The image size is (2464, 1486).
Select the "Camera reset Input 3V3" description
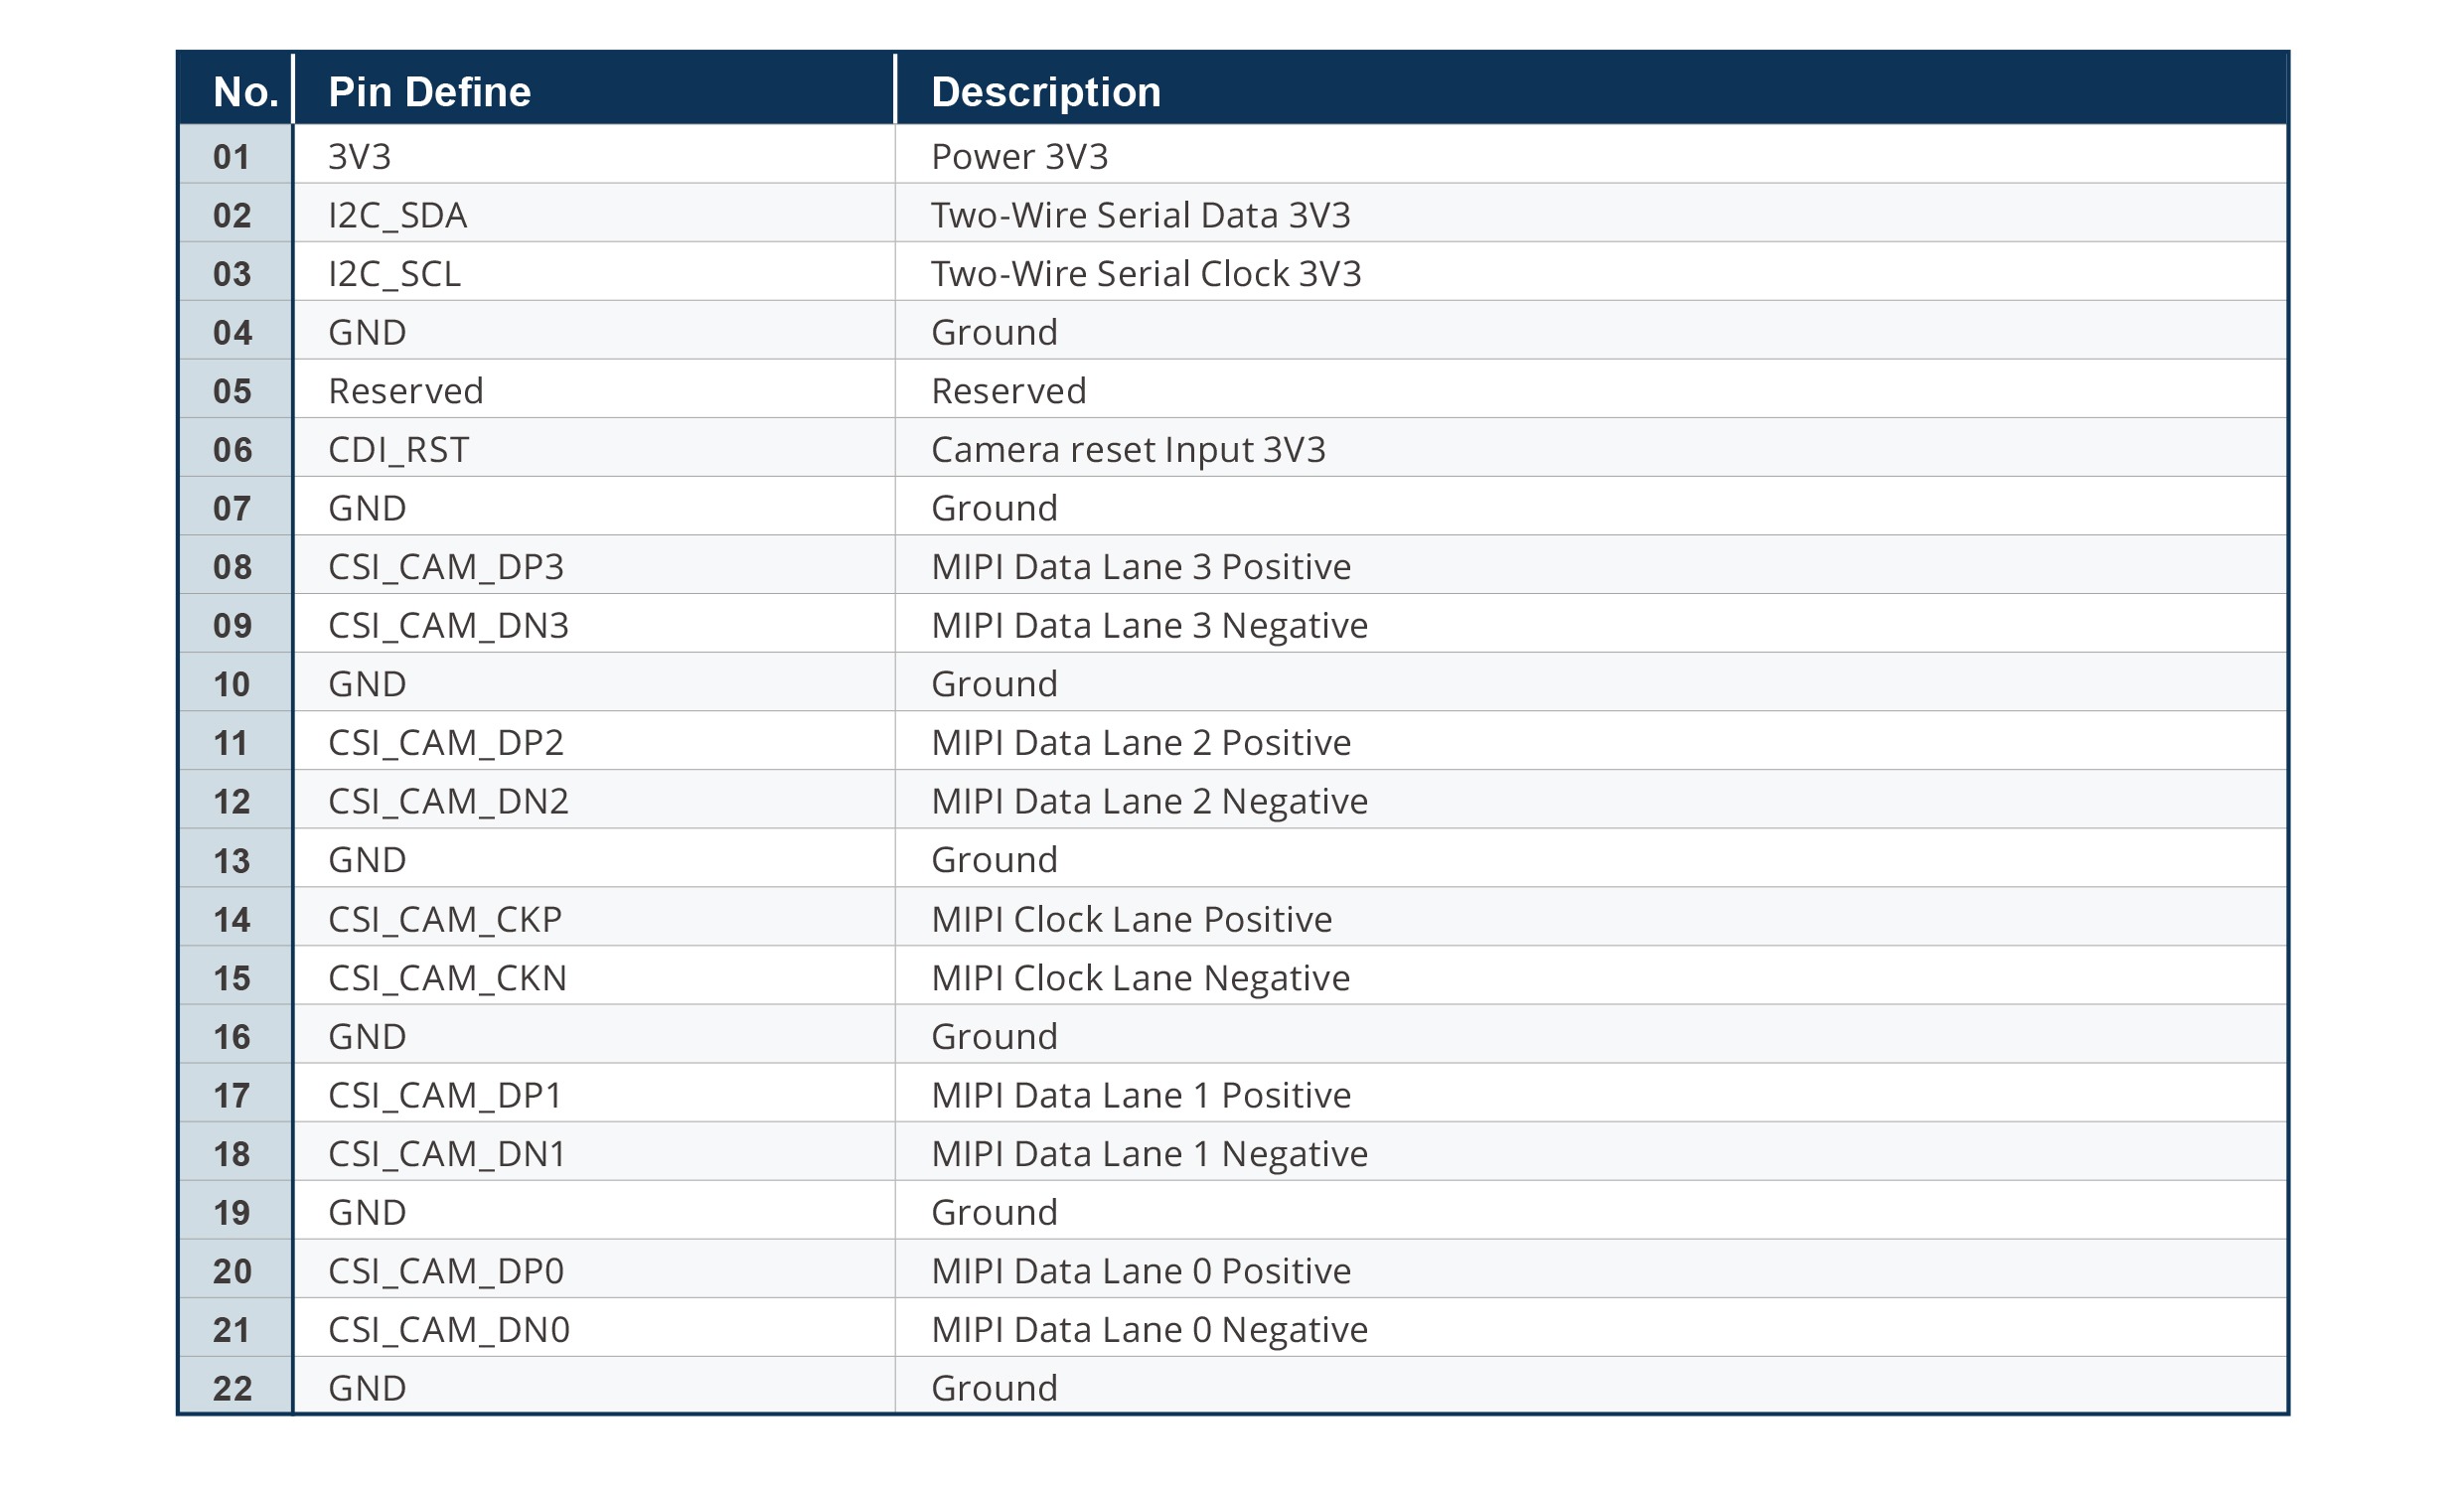coord(1127,450)
